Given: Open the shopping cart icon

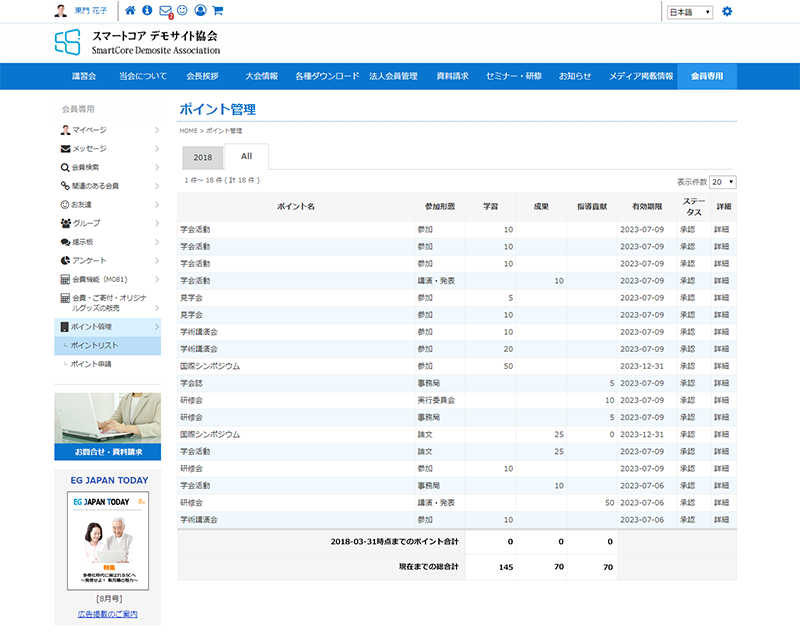Looking at the screenshot, I should (x=218, y=11).
